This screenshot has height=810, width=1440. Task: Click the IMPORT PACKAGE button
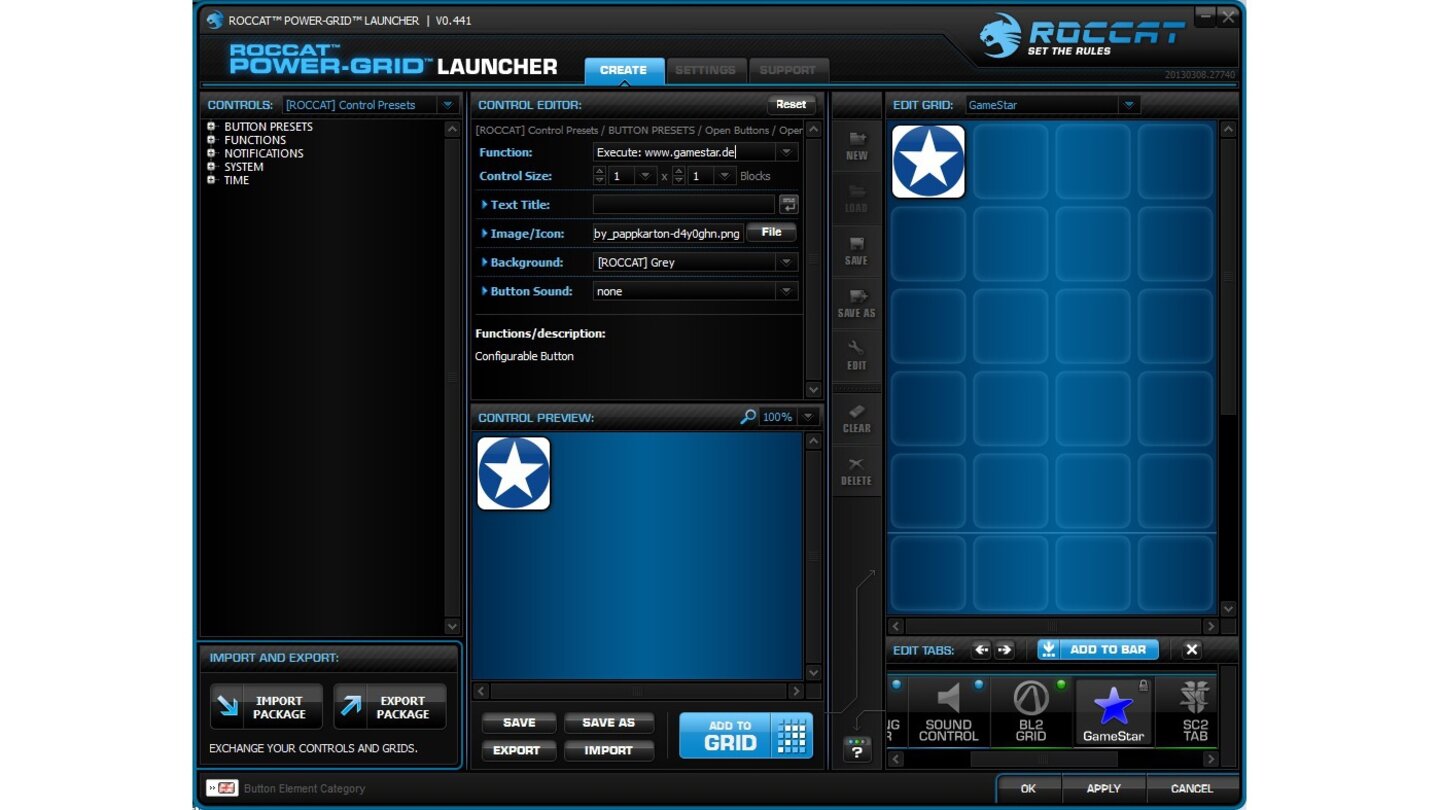click(x=266, y=707)
